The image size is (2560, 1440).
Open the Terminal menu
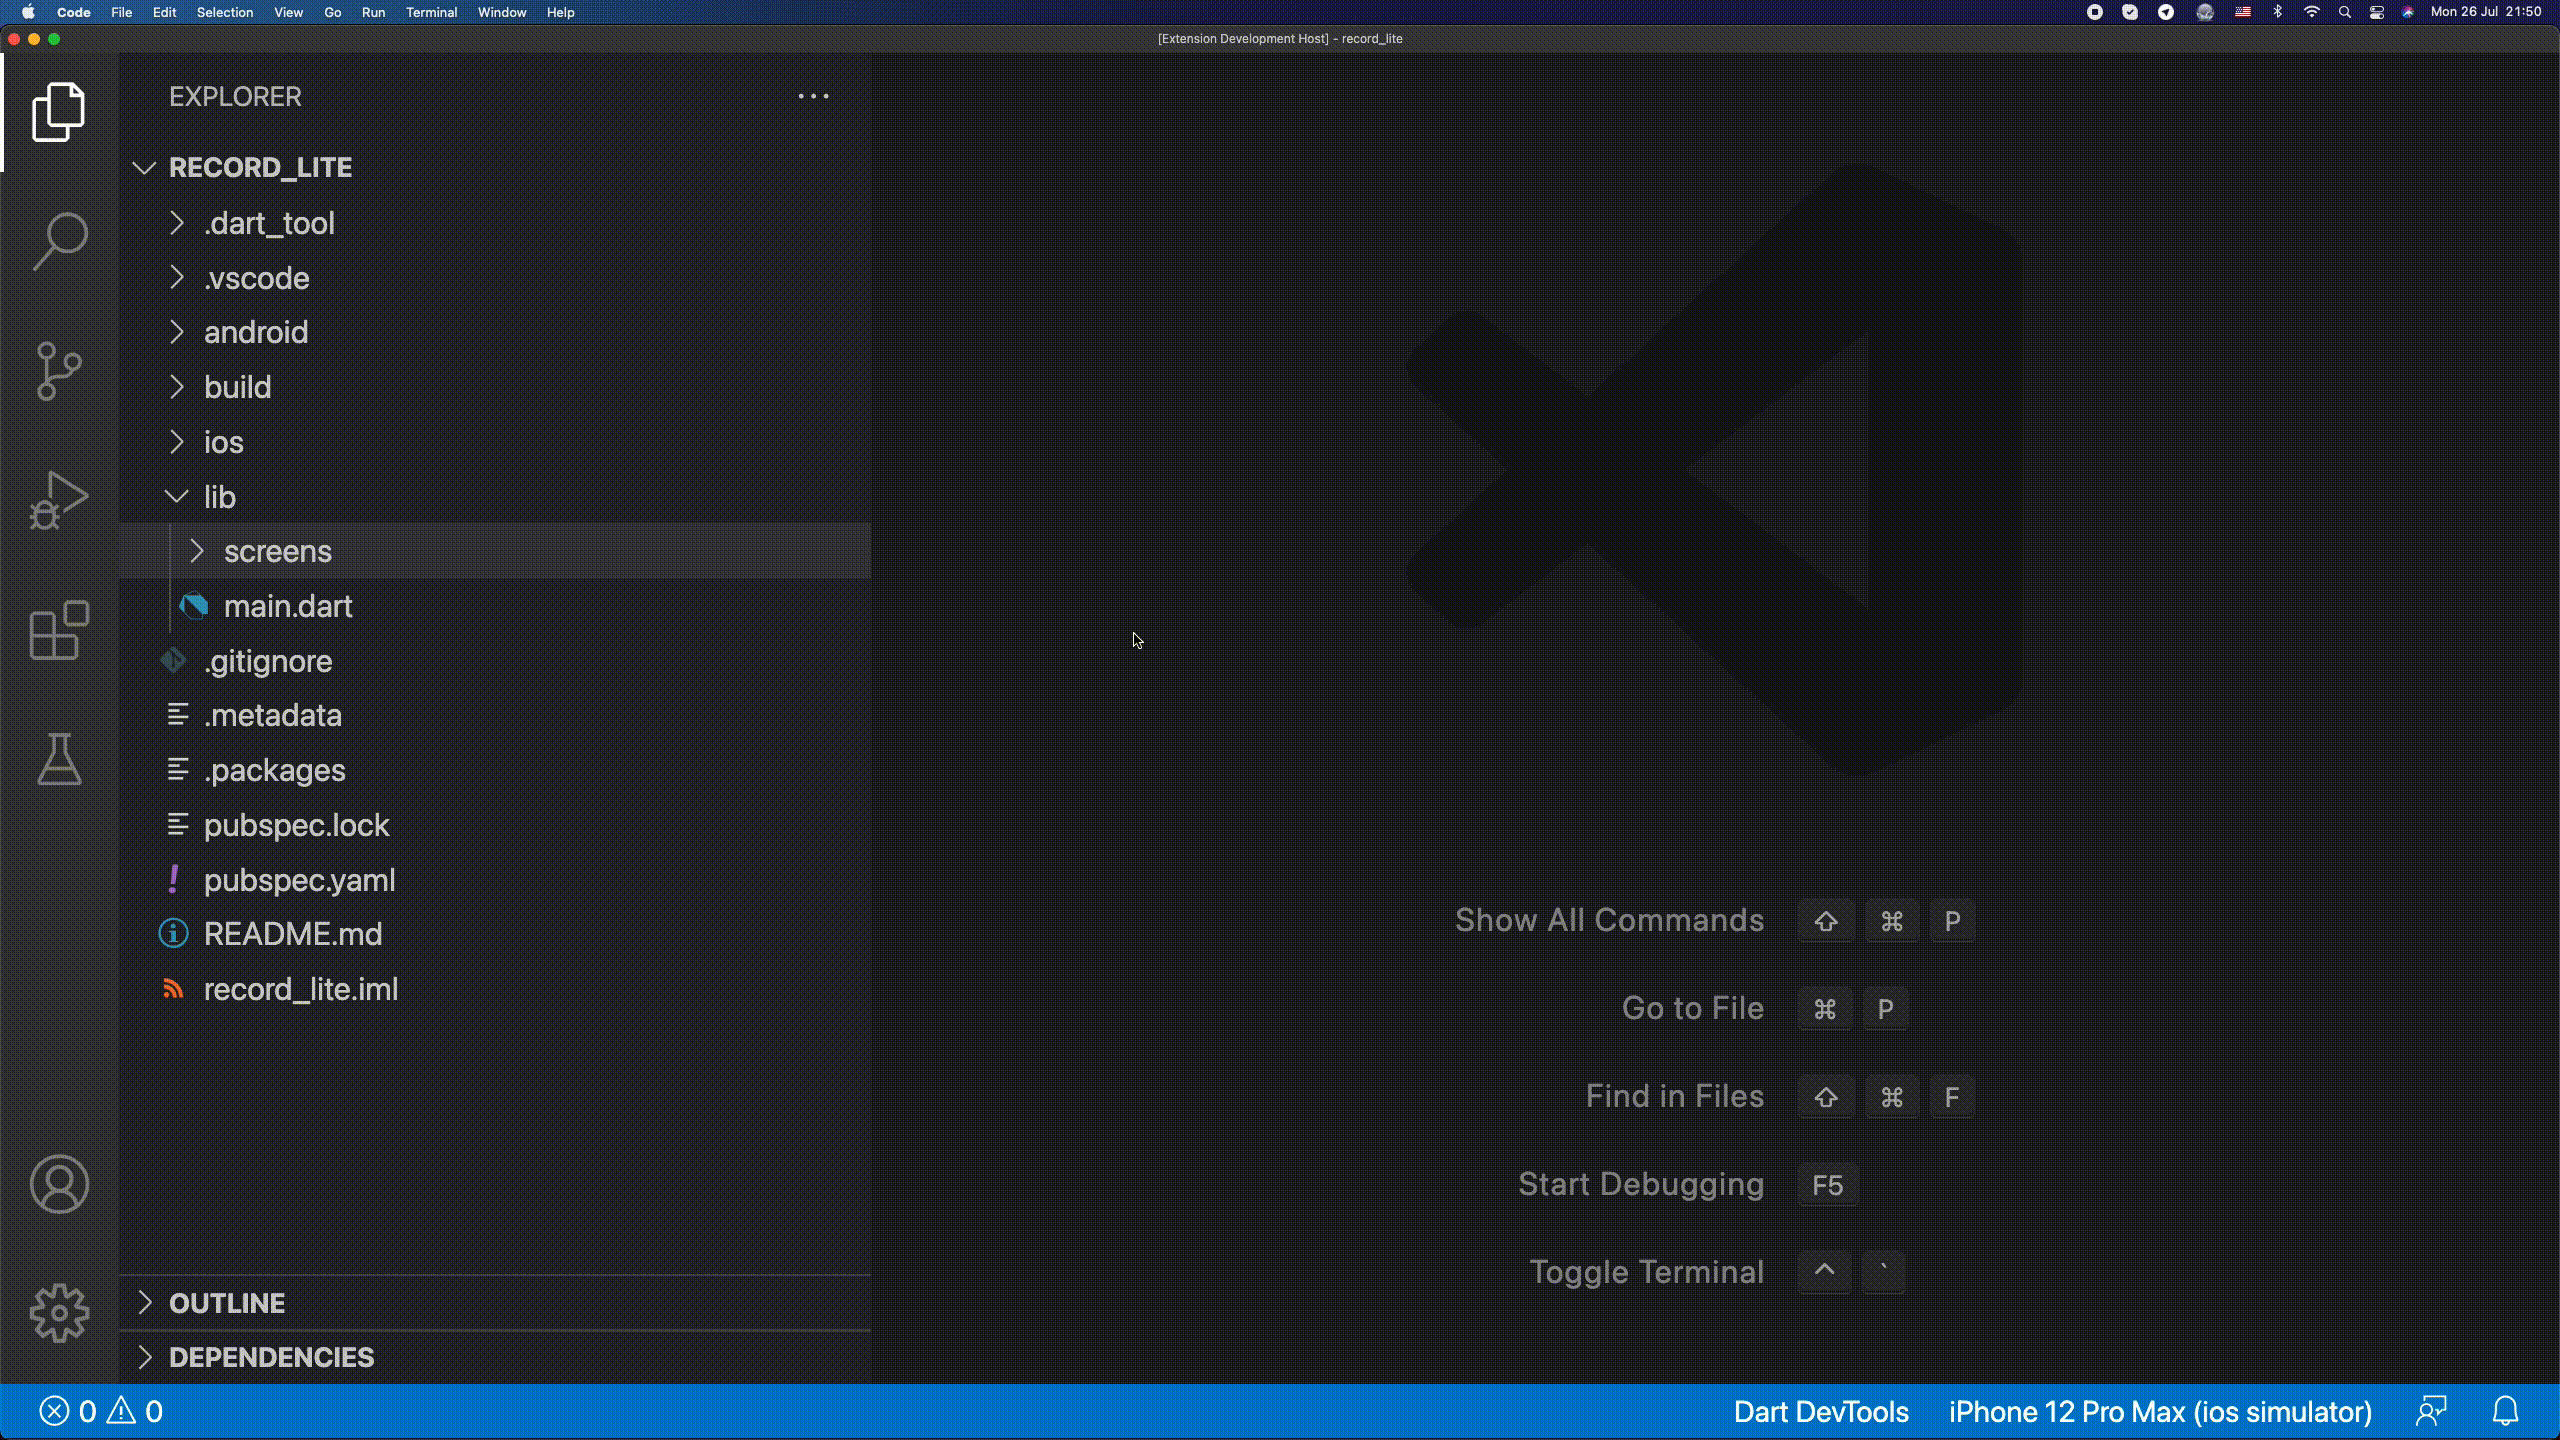coord(431,12)
